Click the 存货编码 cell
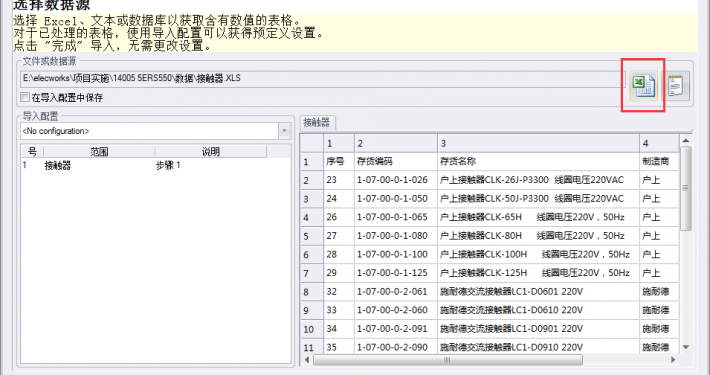Viewport: 710px width, 375px height. (396, 161)
